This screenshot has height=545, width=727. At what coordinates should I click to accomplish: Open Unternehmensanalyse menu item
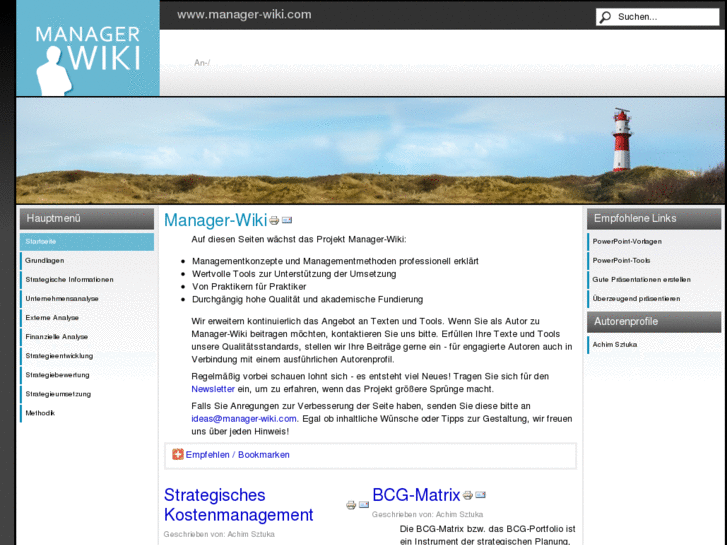pyautogui.click(x=87, y=299)
